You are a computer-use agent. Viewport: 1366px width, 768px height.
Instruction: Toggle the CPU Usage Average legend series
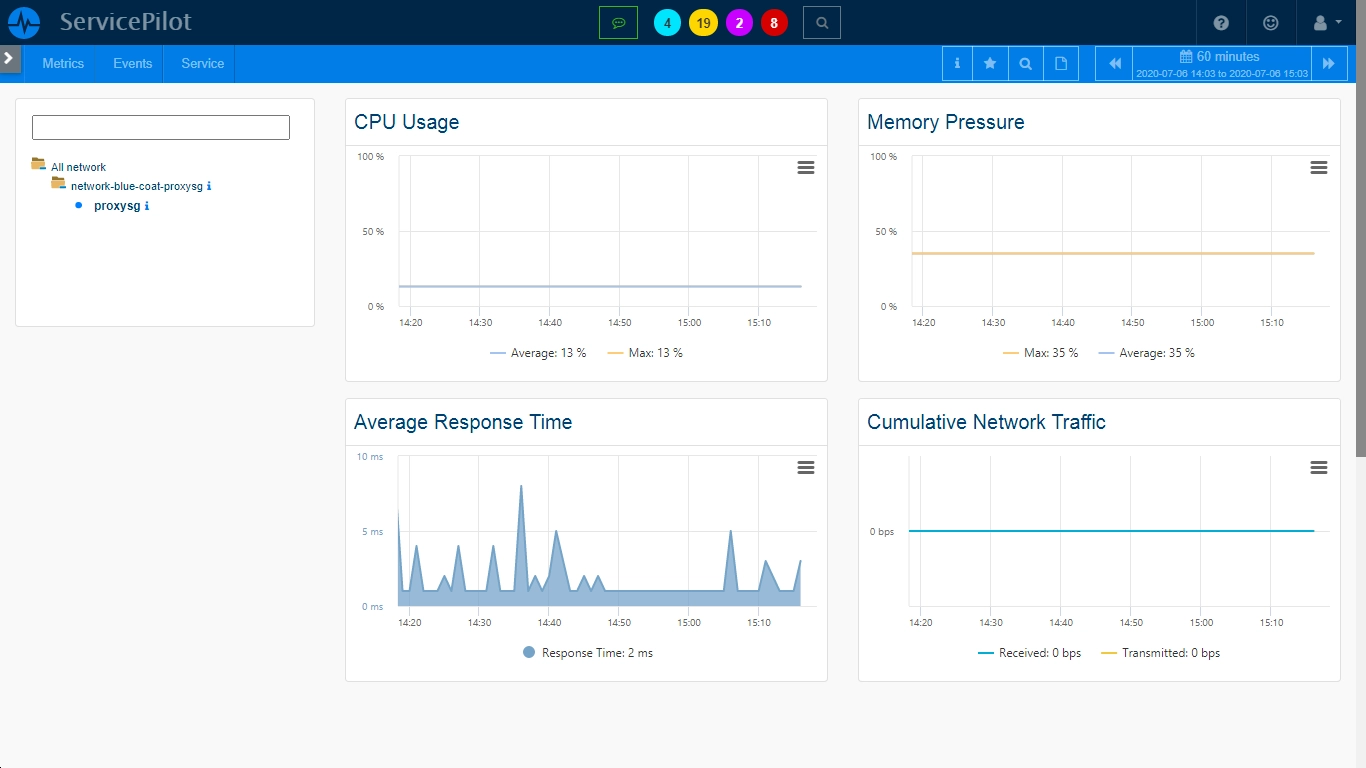tap(538, 353)
